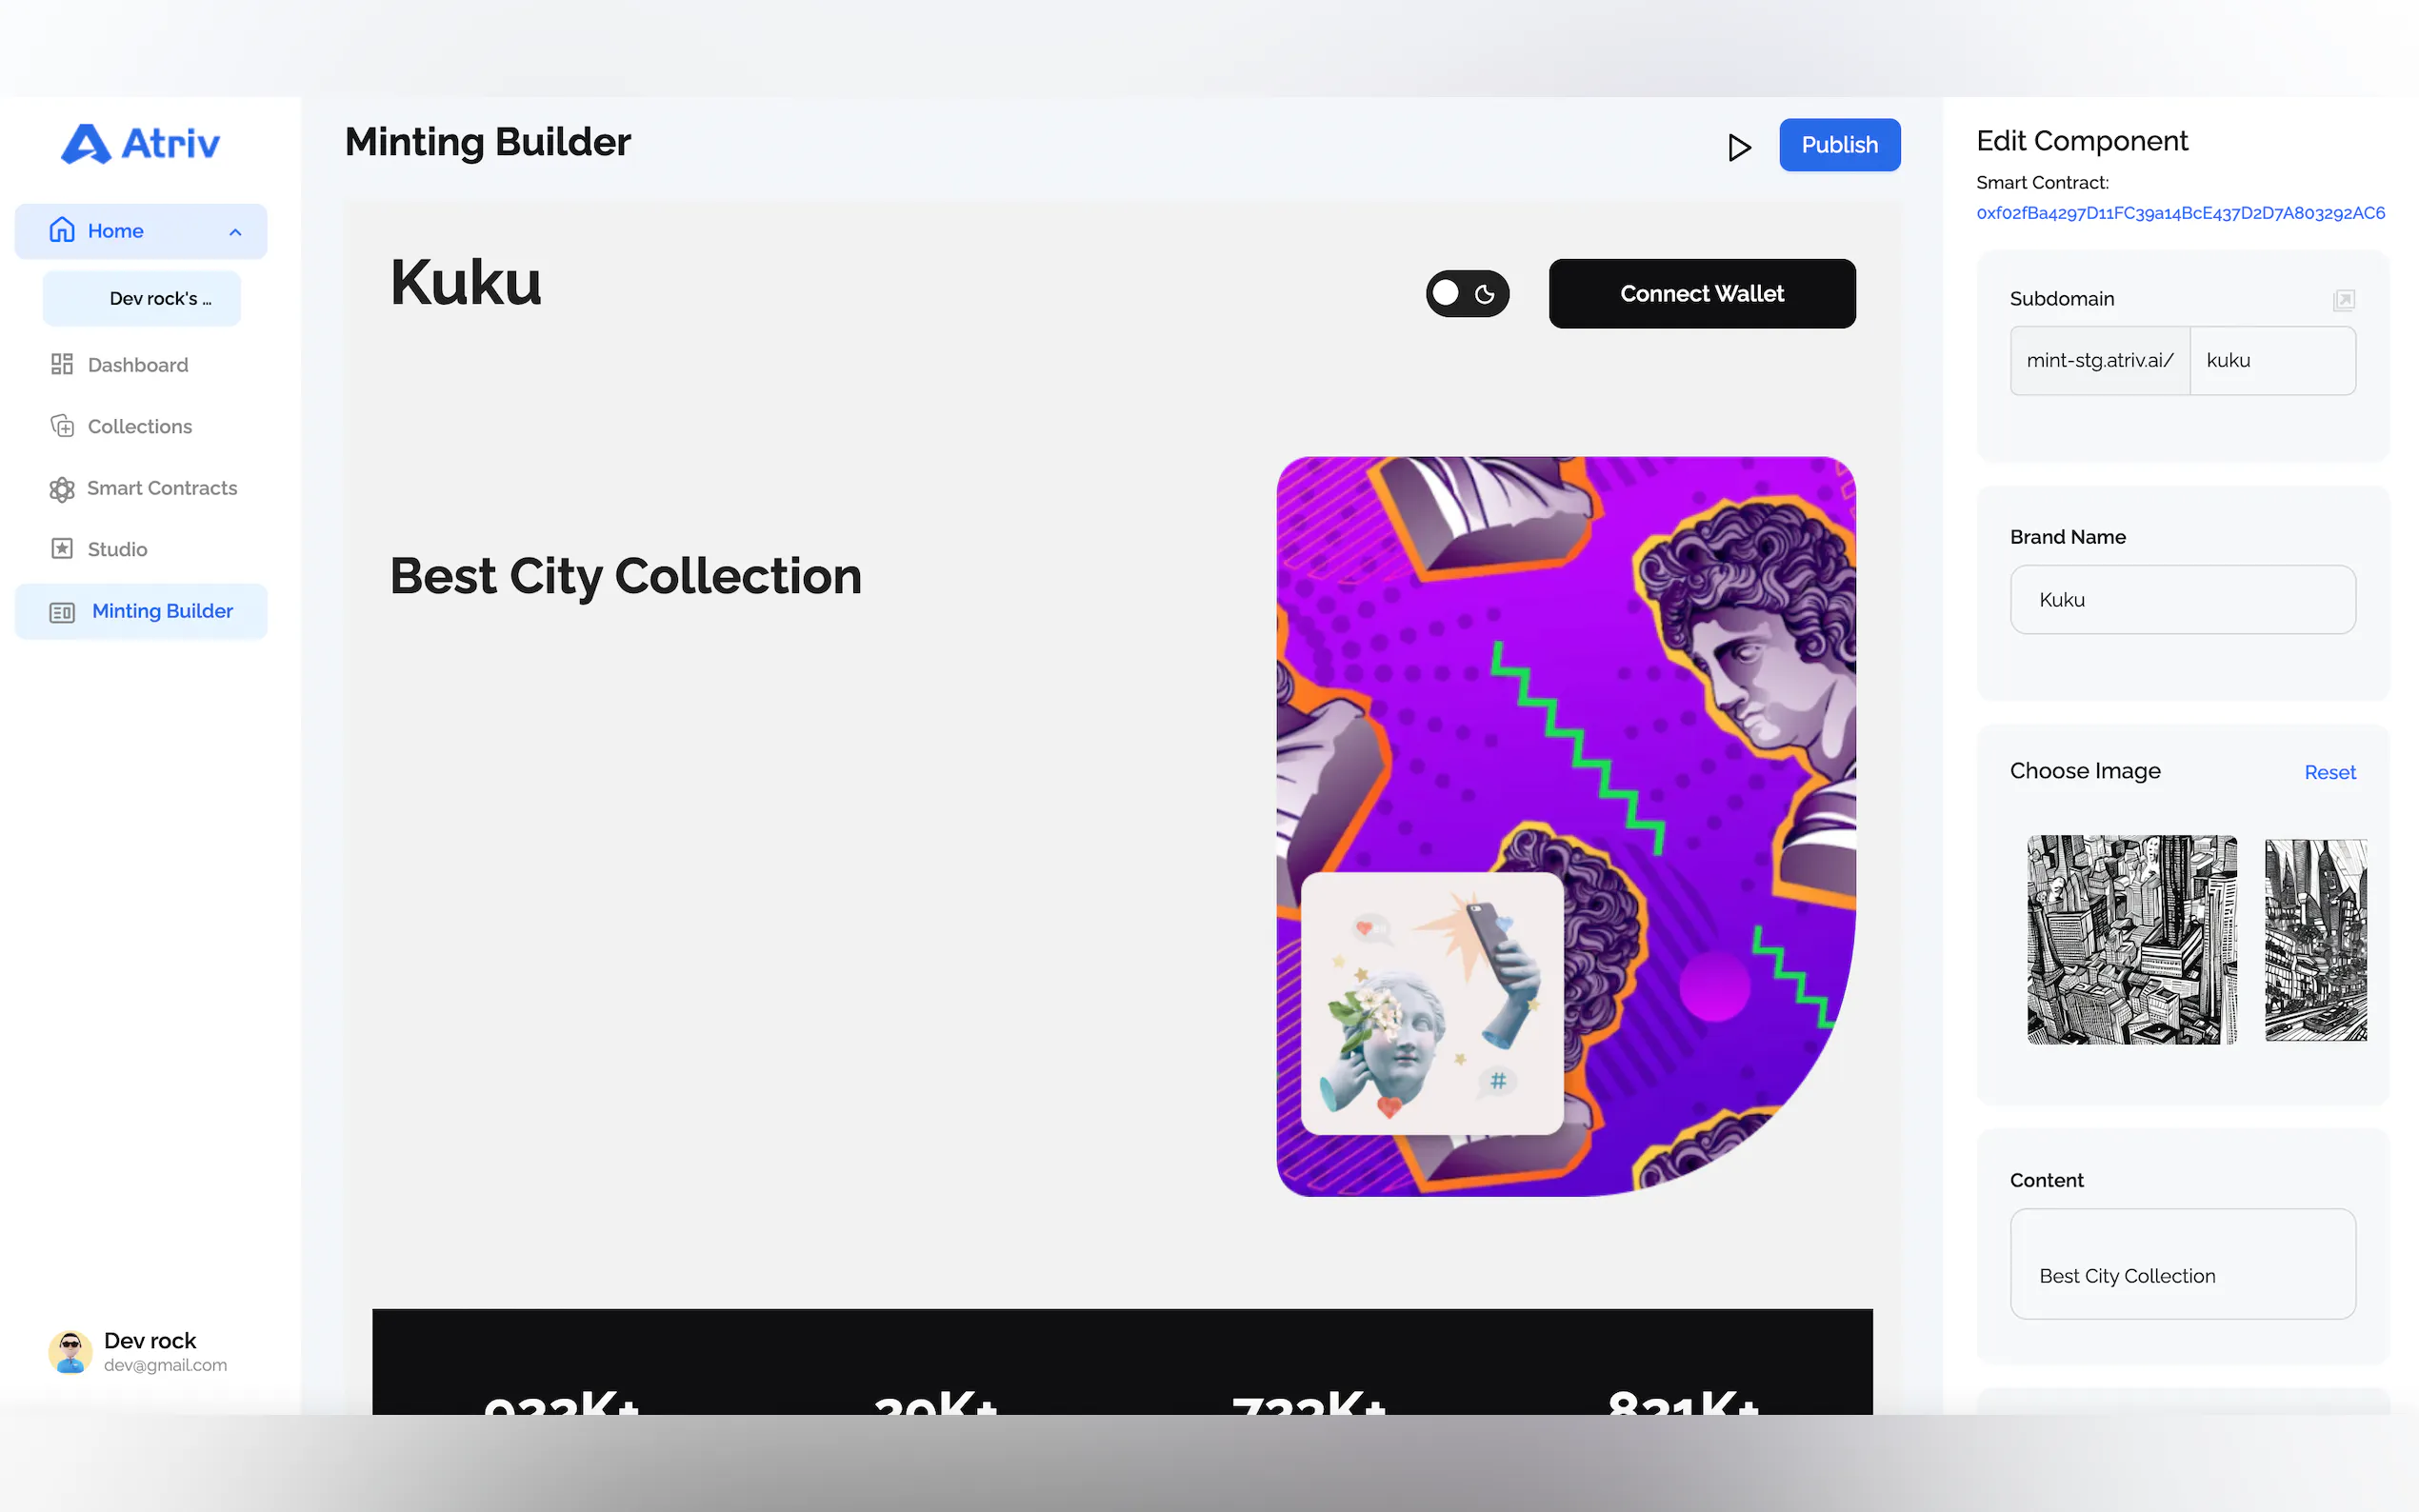Click Dev rock profile avatar
This screenshot has width=2419, height=1512.
(x=70, y=1352)
